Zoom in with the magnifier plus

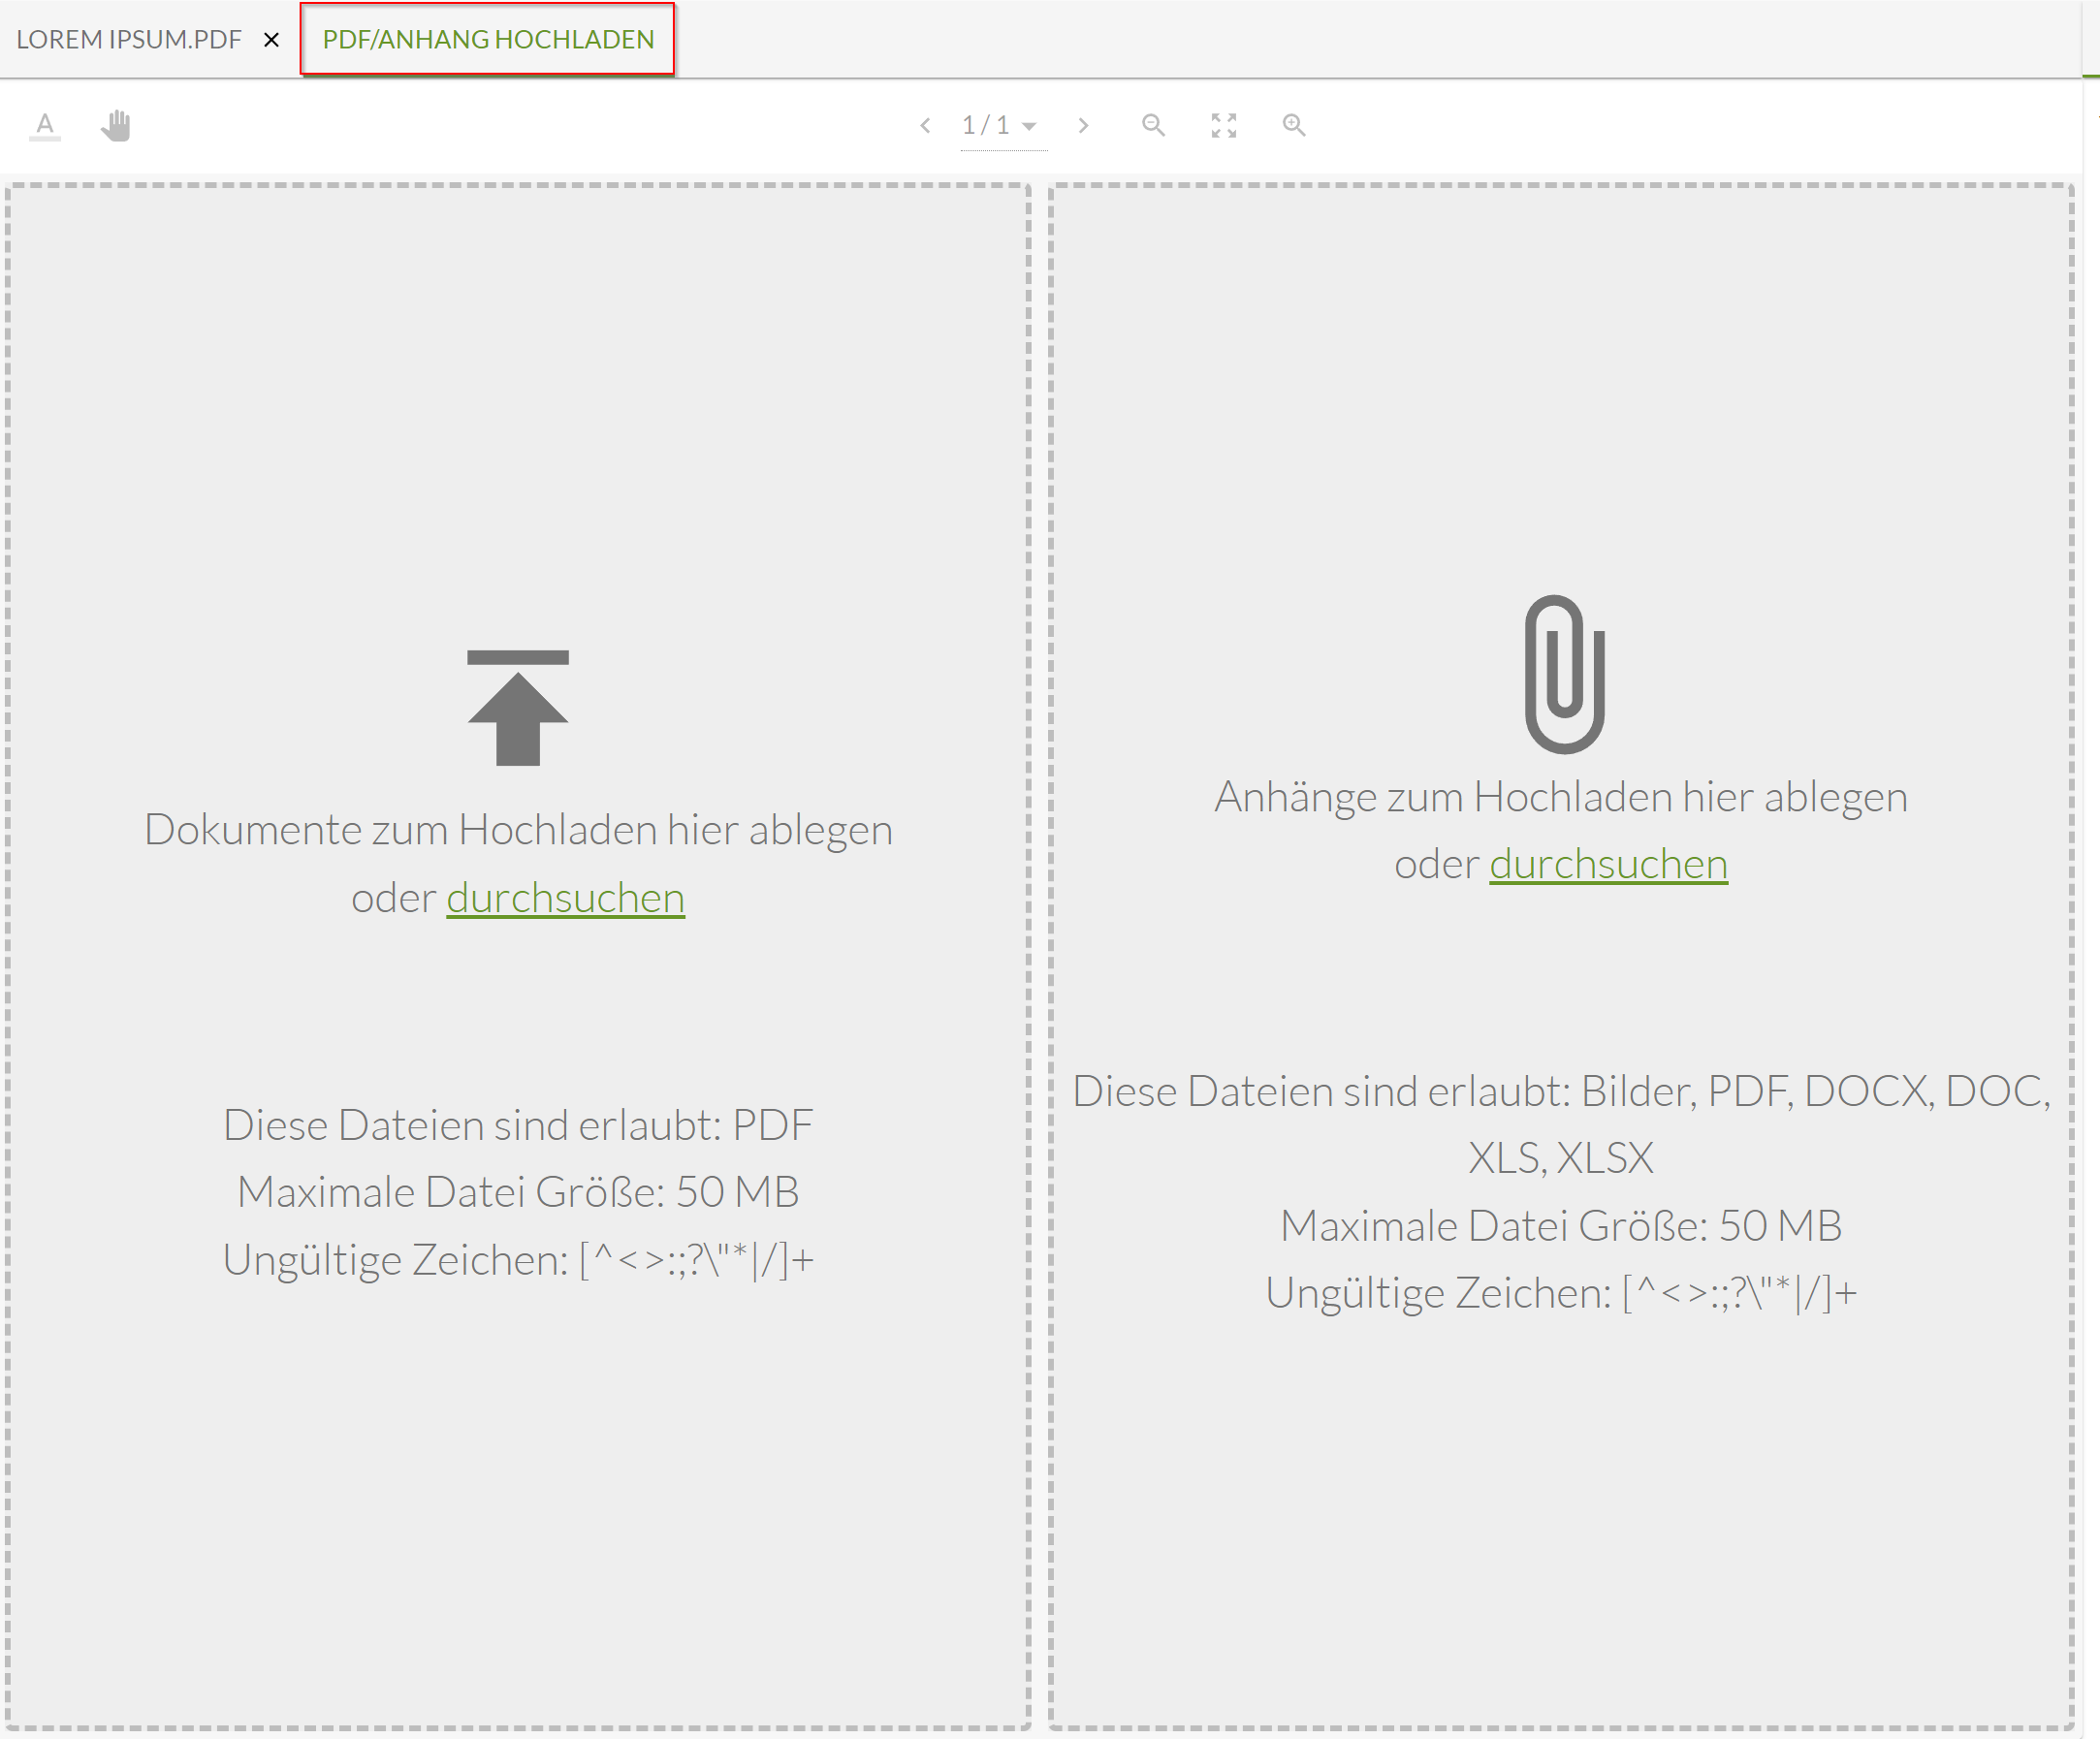point(1293,125)
